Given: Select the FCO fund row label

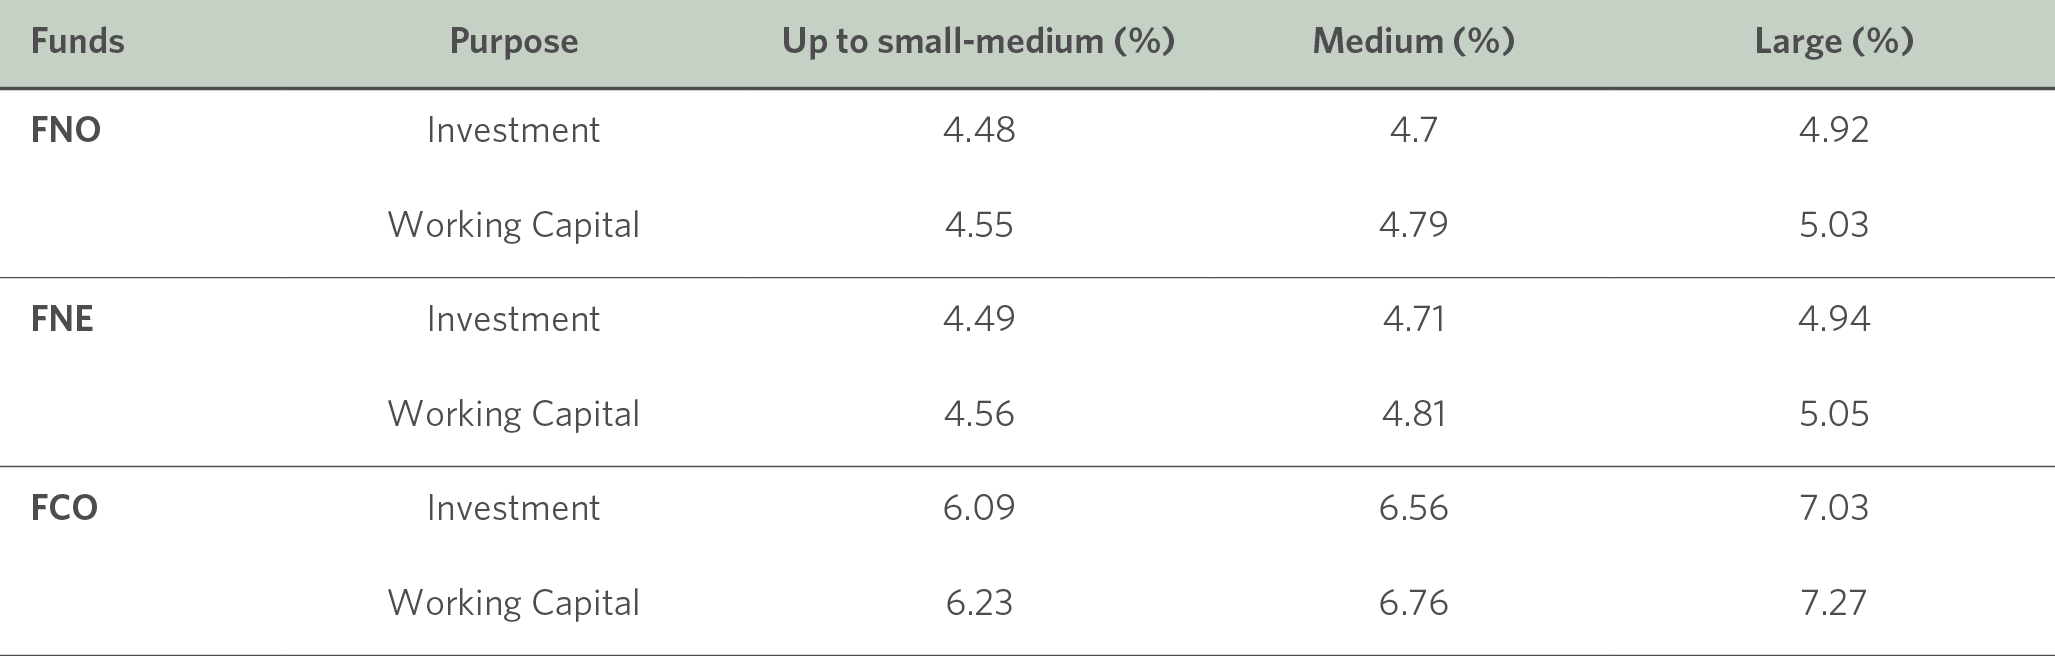Looking at the screenshot, I should click(64, 508).
